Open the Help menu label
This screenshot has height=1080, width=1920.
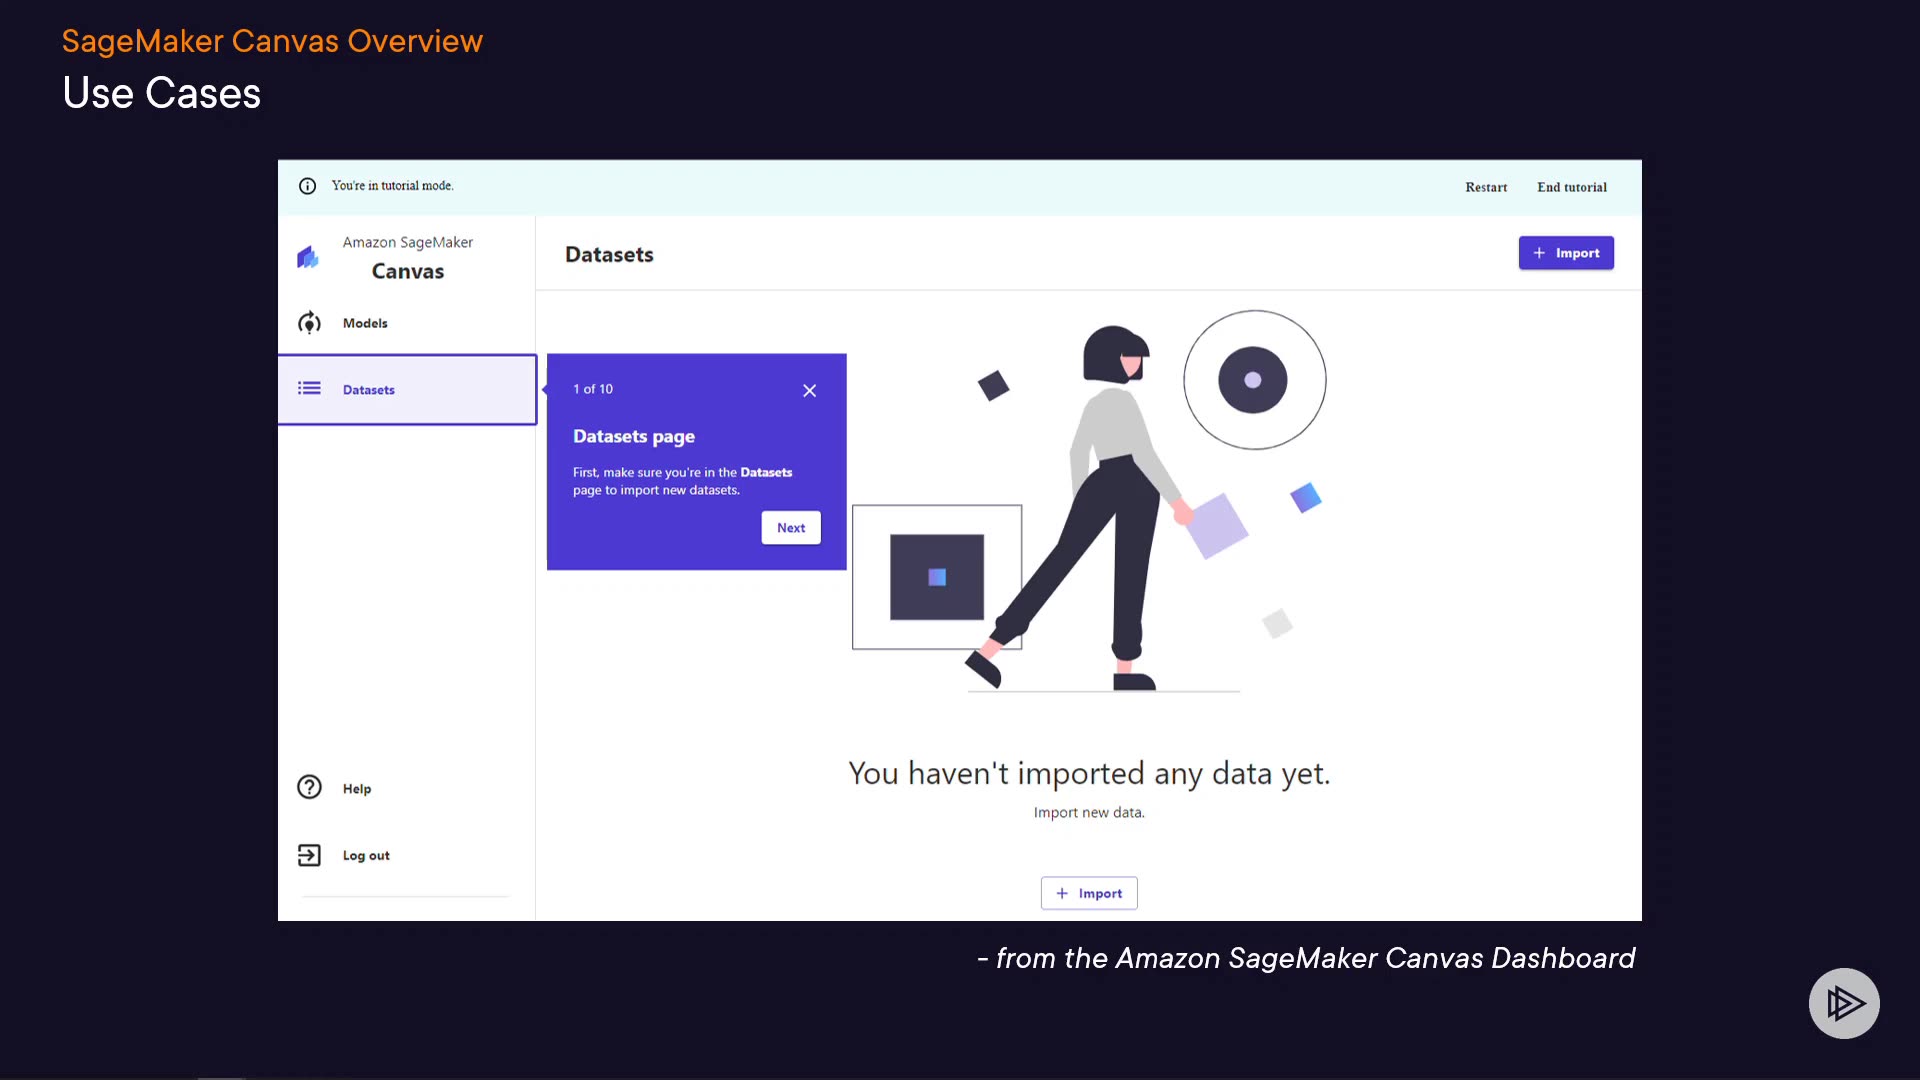coord(357,789)
